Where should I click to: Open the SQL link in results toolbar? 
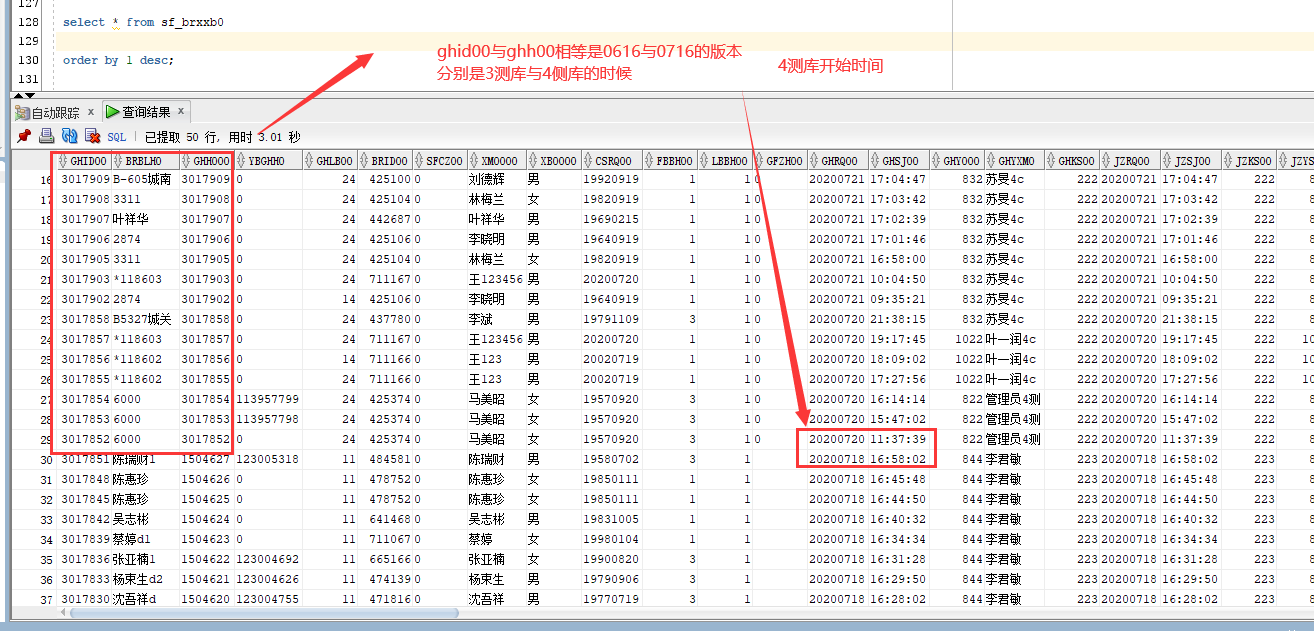click(x=117, y=137)
